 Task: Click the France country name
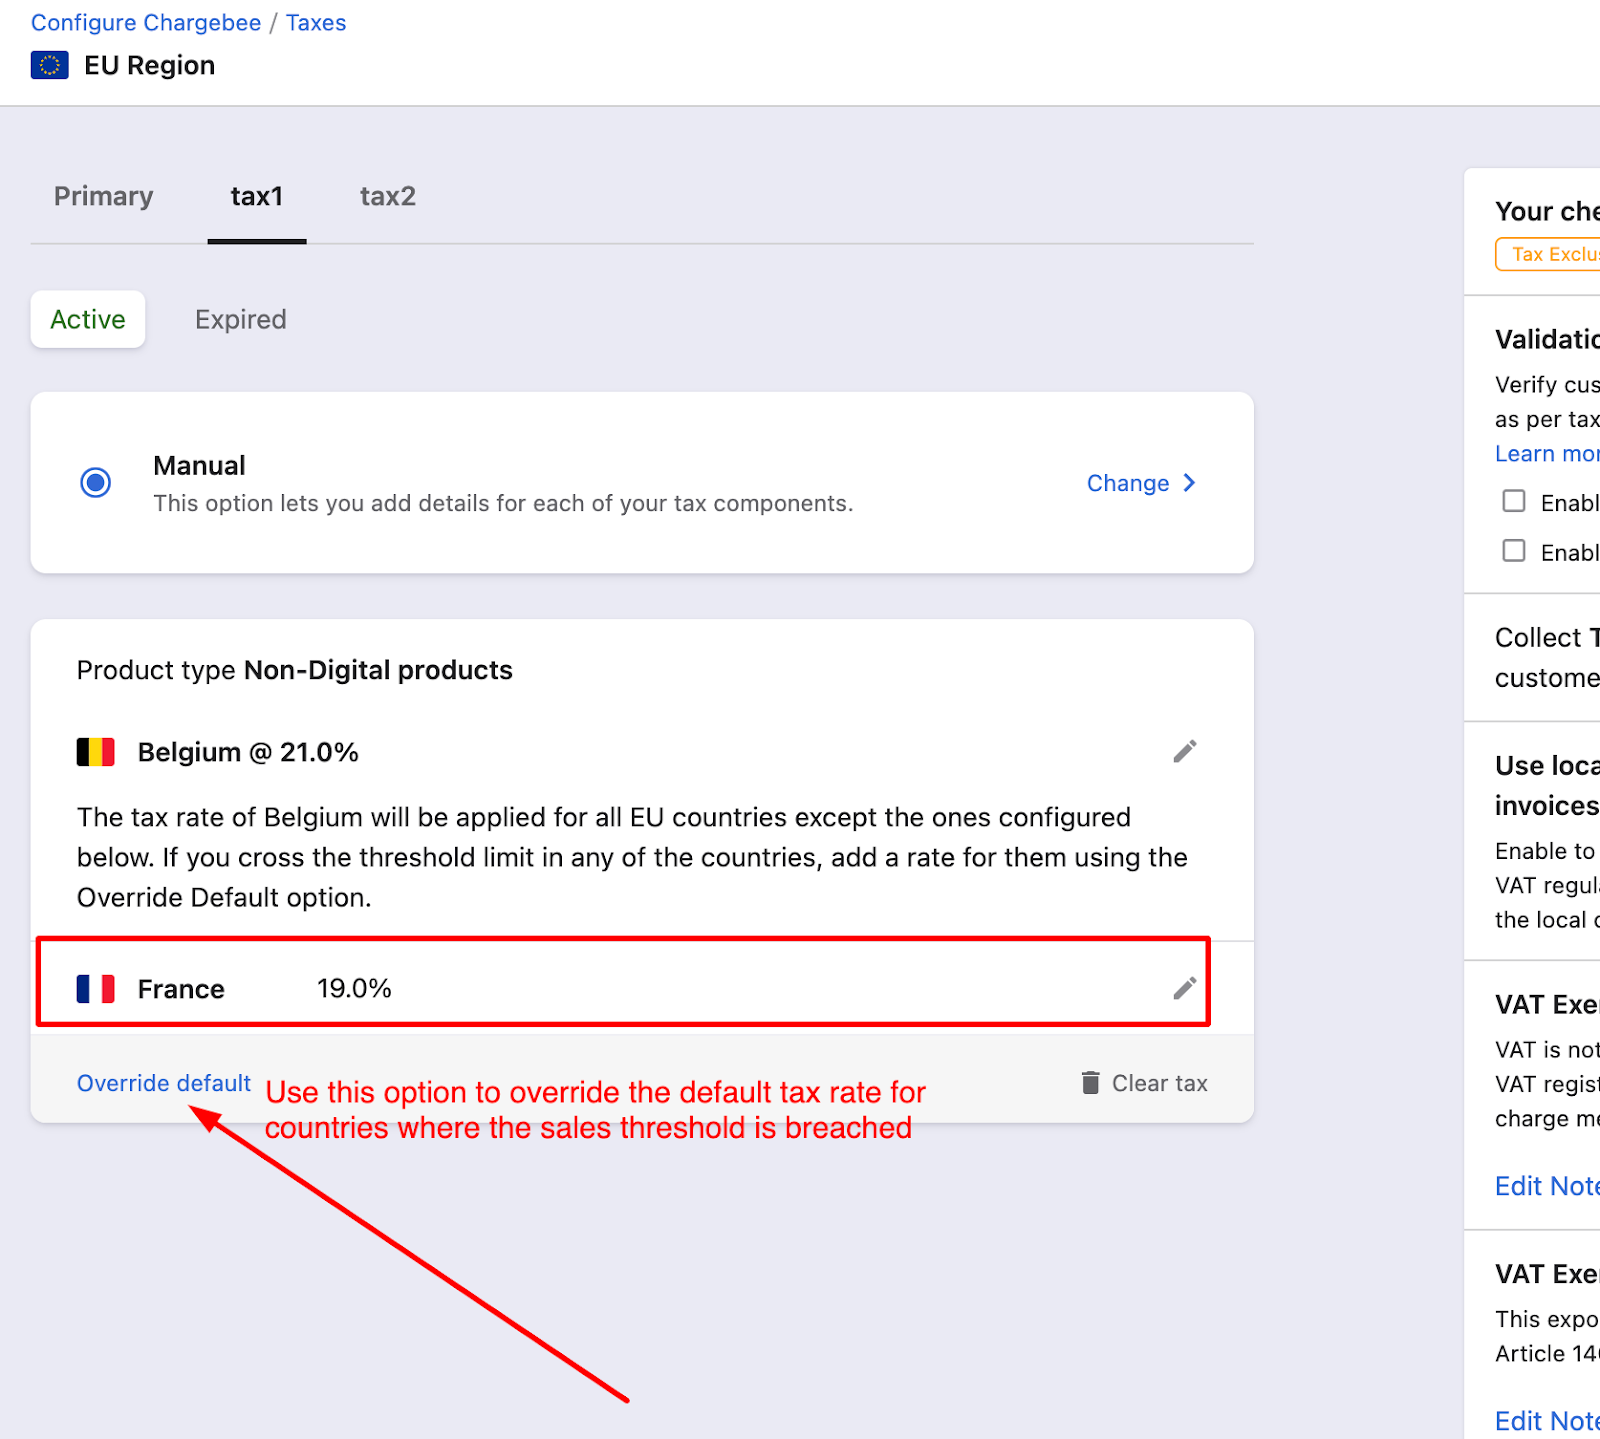[181, 989]
